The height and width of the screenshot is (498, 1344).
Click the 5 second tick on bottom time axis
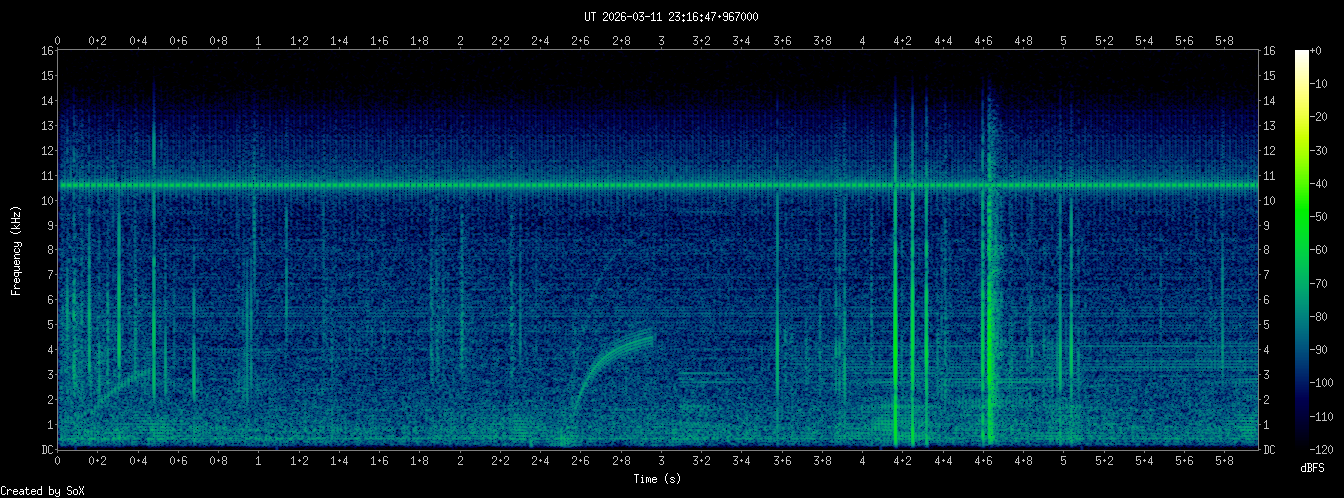(x=1064, y=462)
